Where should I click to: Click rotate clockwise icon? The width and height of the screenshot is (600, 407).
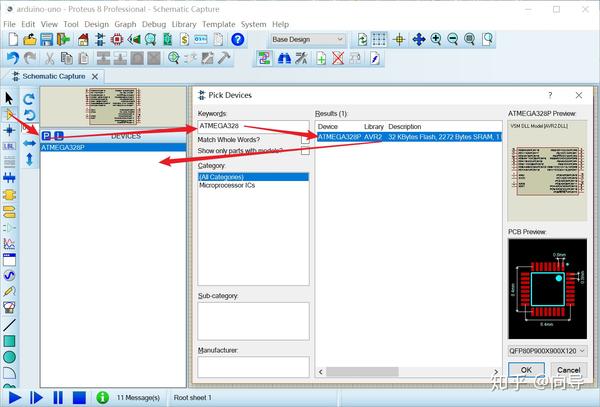29,99
